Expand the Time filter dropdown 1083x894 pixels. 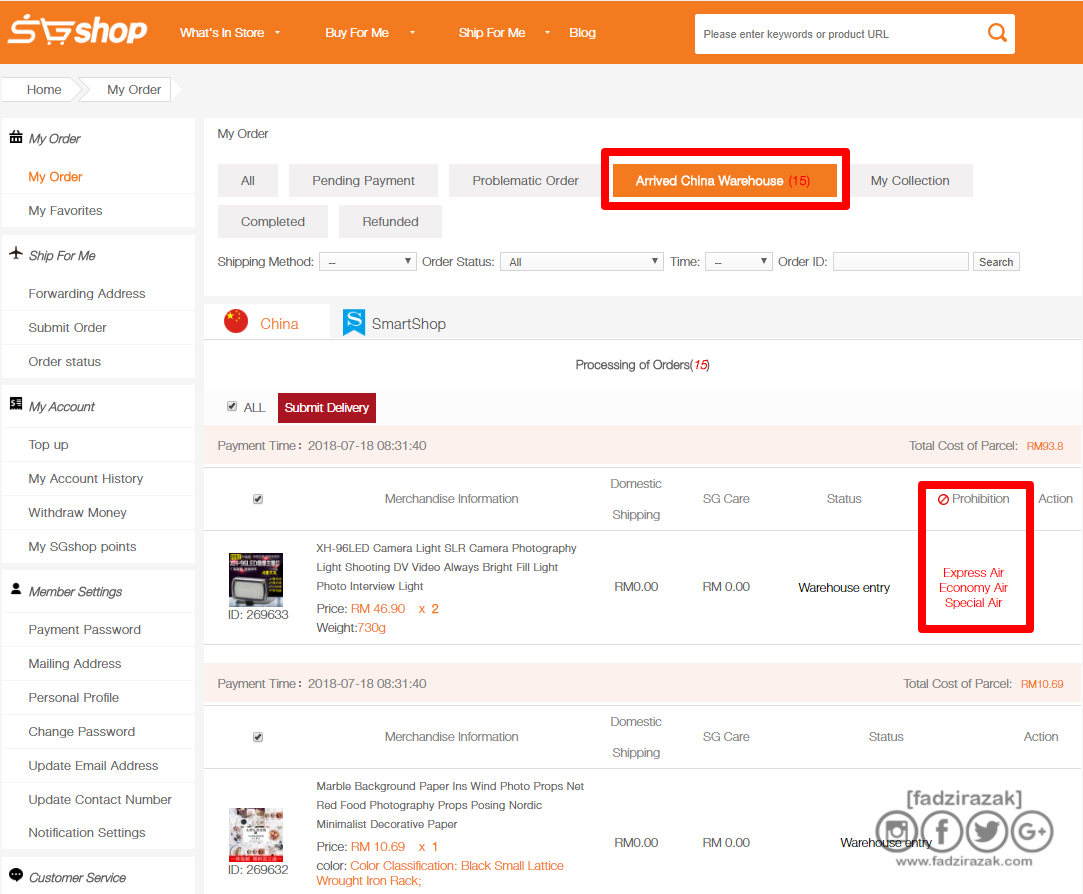(x=738, y=262)
